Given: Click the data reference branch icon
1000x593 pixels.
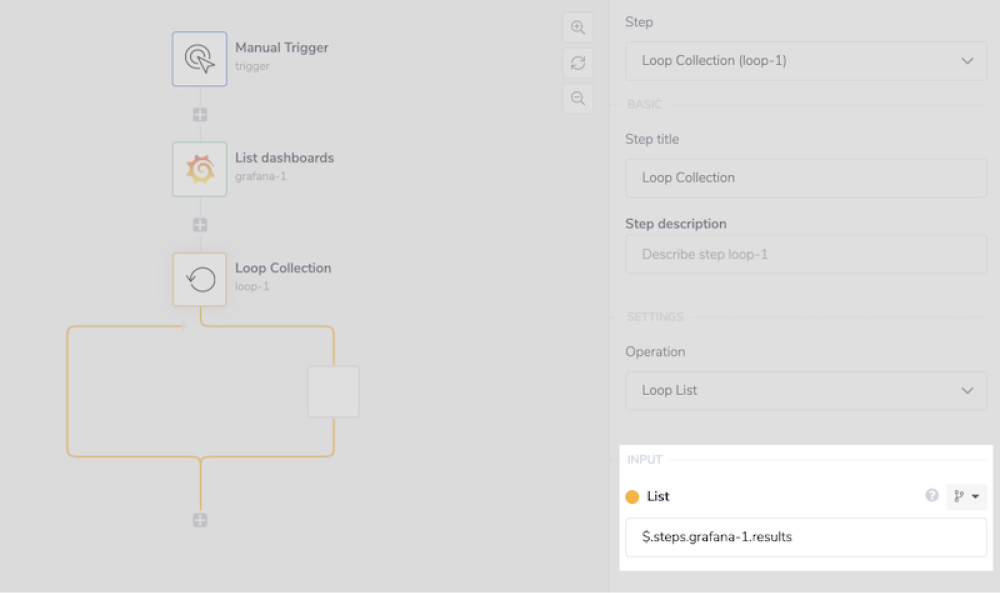Looking at the screenshot, I should (x=960, y=496).
